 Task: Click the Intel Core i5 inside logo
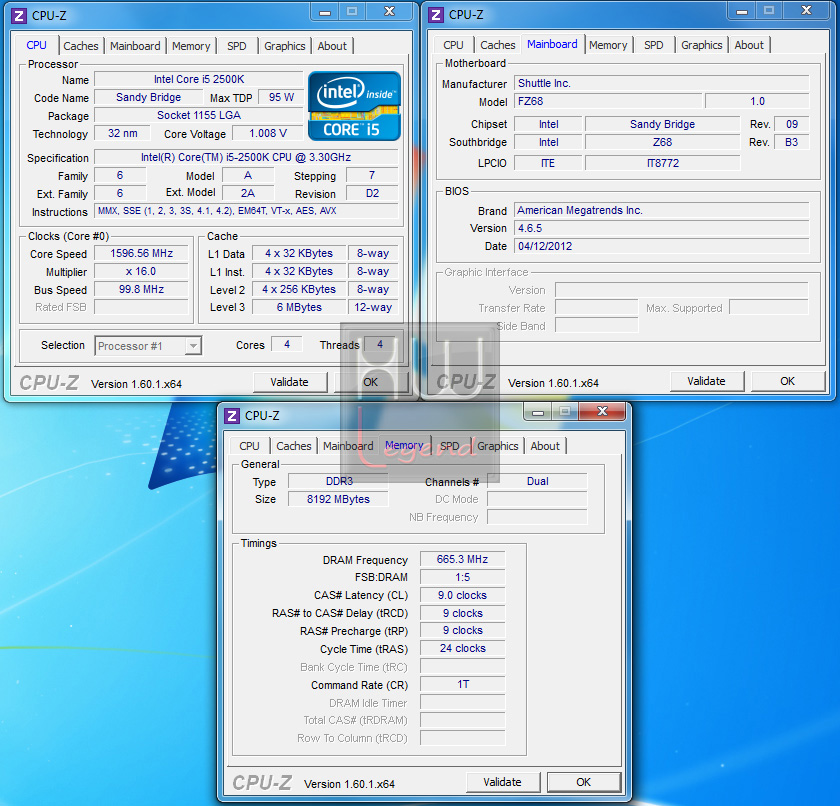point(355,106)
